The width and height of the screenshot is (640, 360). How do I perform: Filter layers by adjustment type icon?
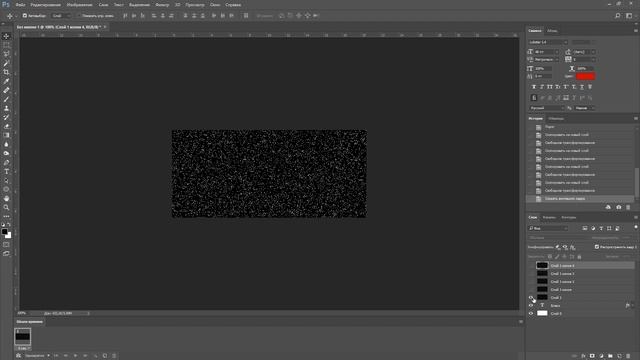pyautogui.click(x=593, y=228)
